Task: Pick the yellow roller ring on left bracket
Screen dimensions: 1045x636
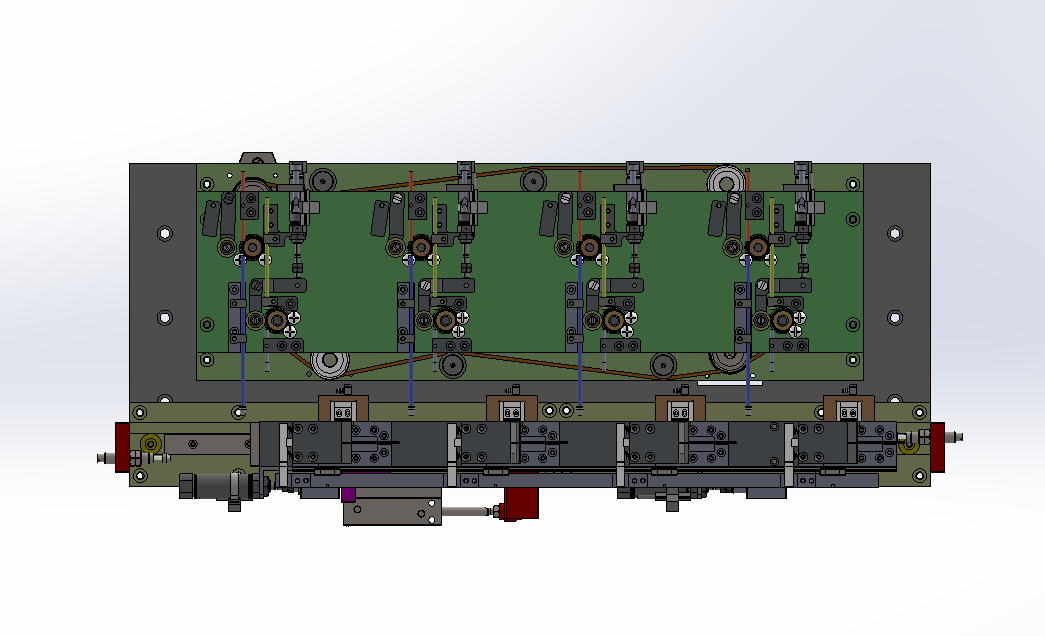Action: point(151,443)
